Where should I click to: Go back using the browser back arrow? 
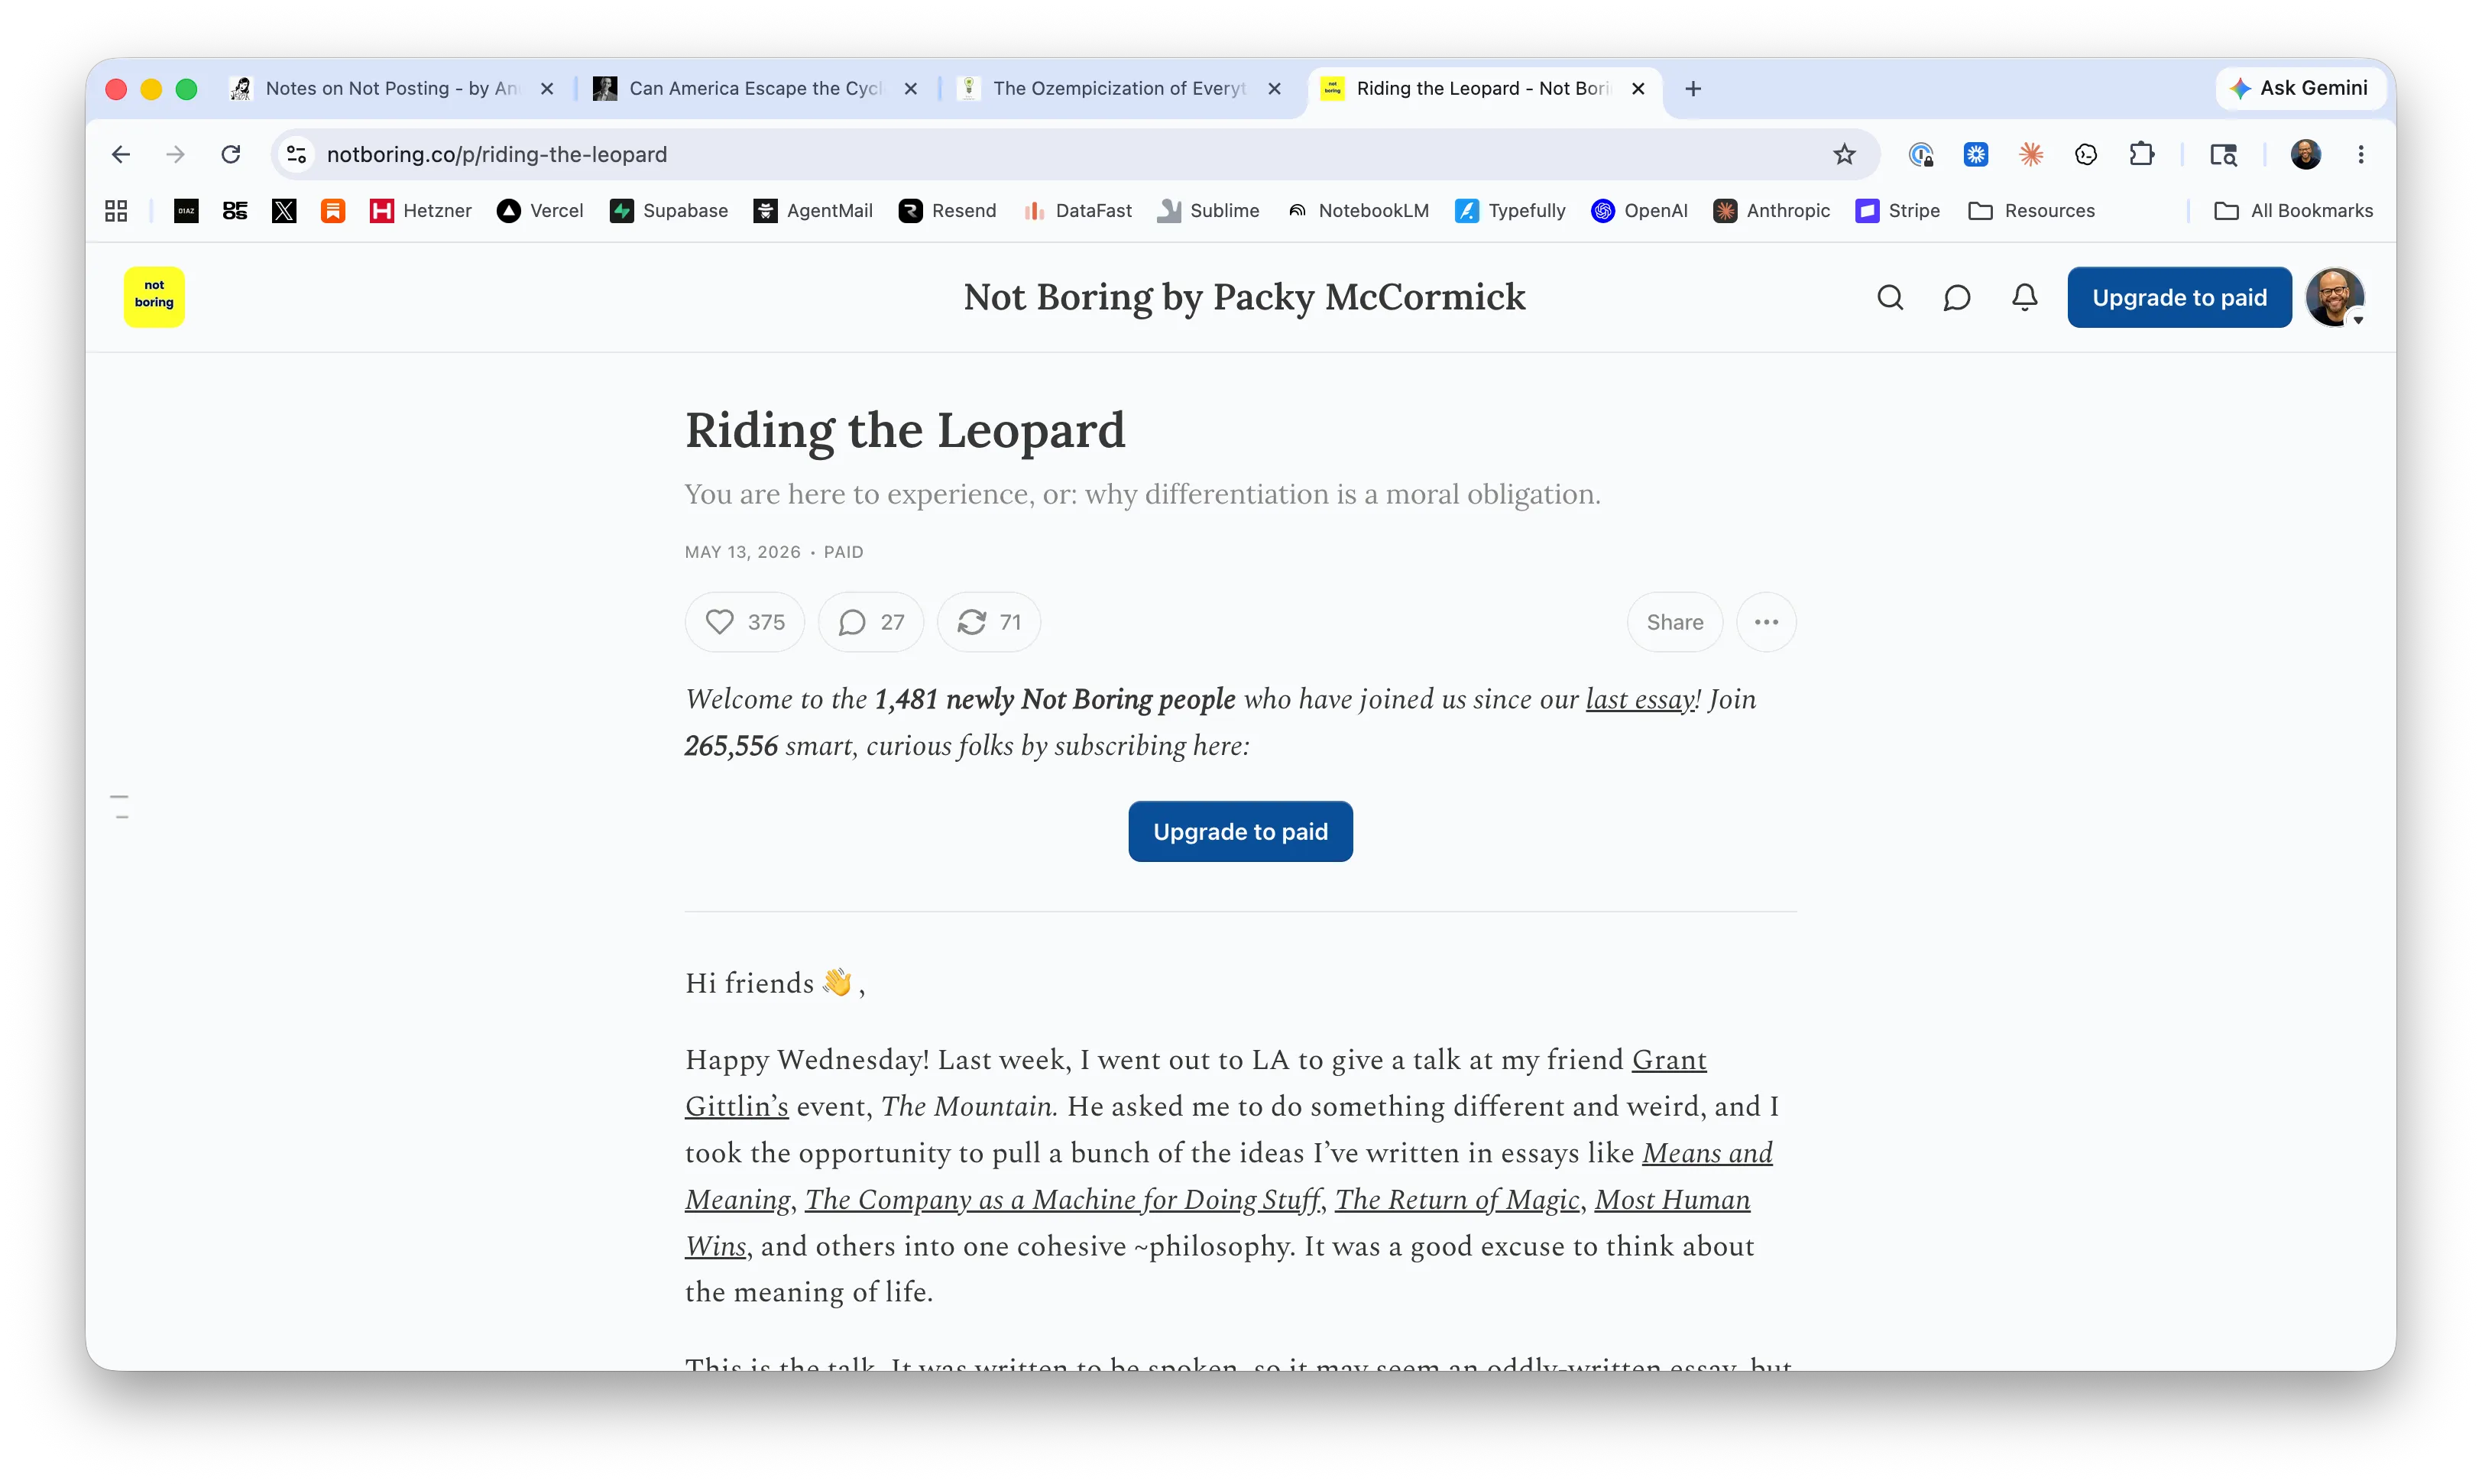(121, 154)
